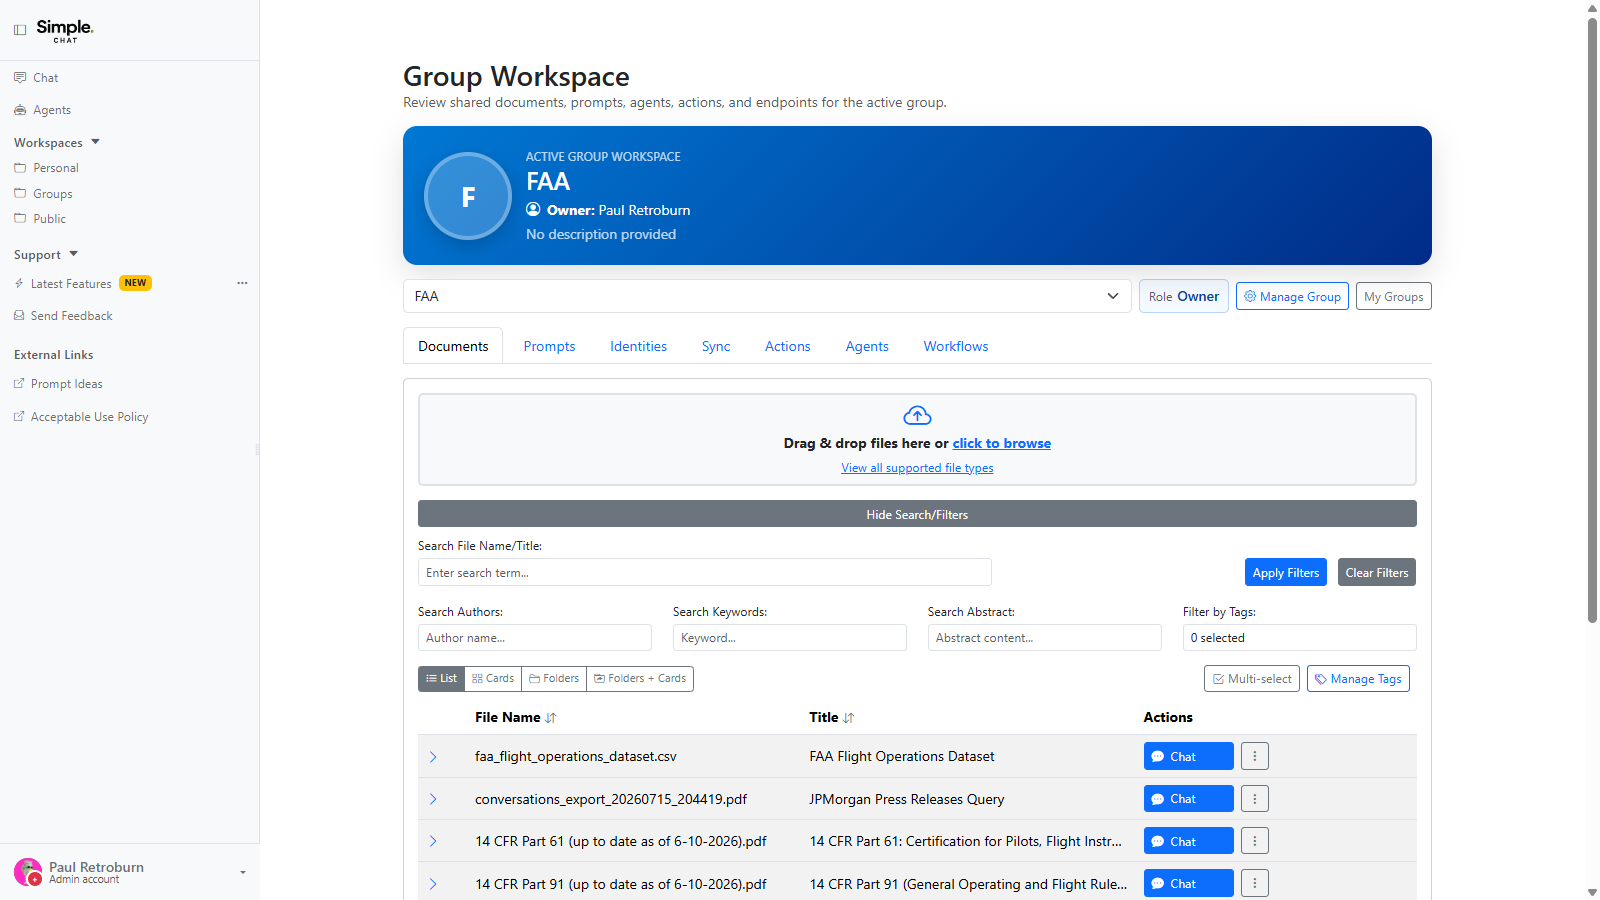Image resolution: width=1600 pixels, height=900 pixels.
Task: Focus the Search Keywords field
Action: pos(789,637)
